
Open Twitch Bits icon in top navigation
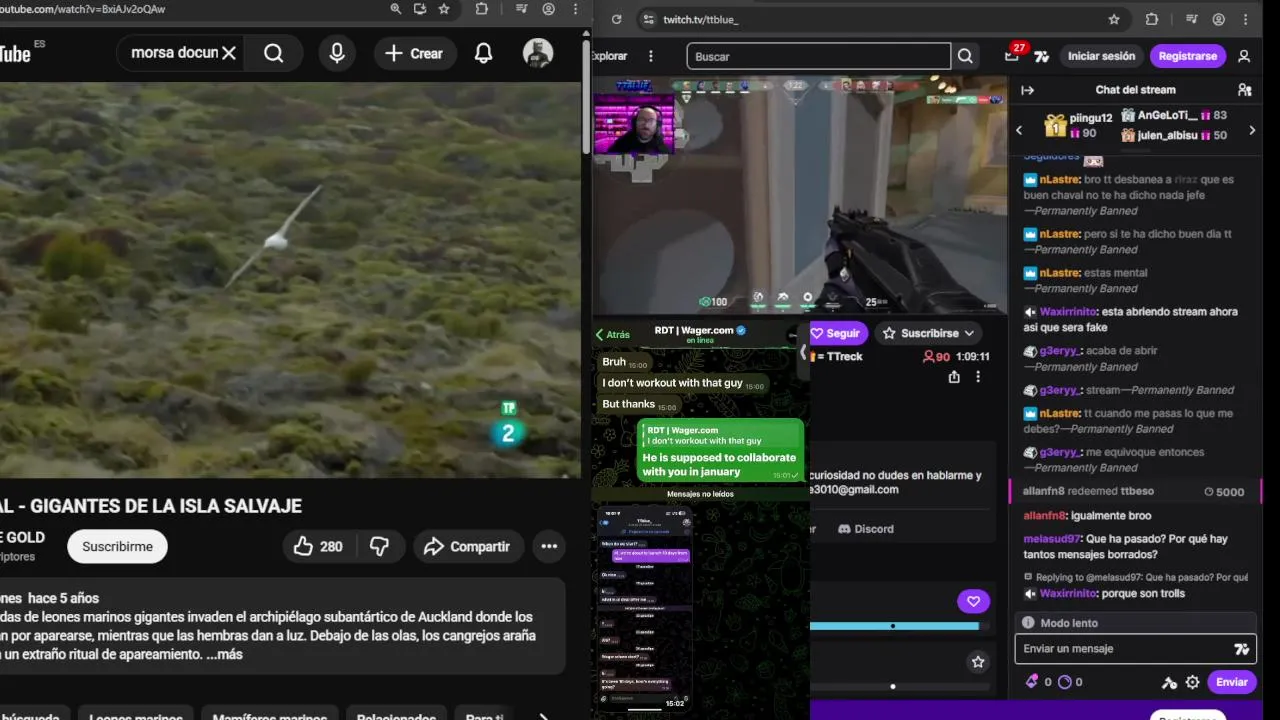tap(1042, 56)
